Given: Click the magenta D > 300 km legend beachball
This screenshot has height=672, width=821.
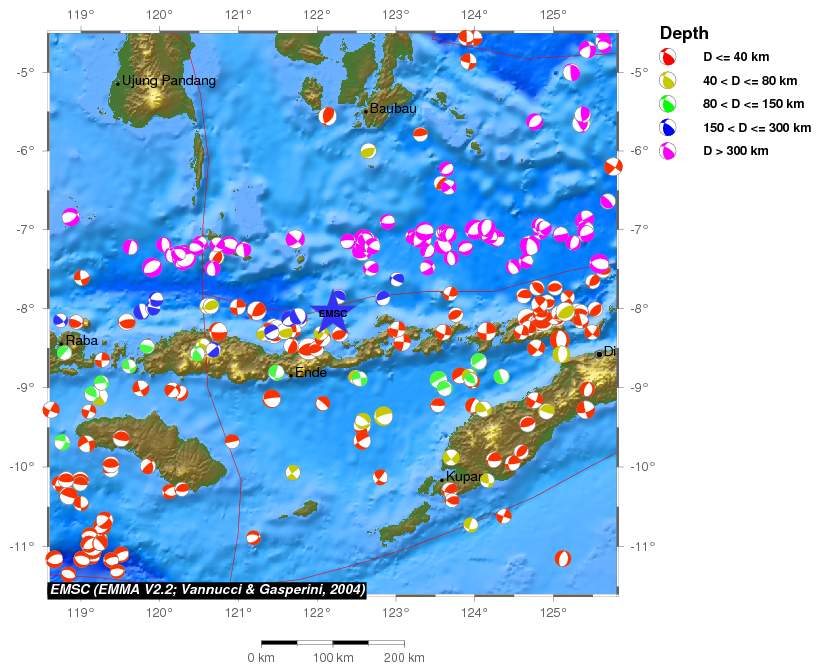Looking at the screenshot, I should 668,151.
